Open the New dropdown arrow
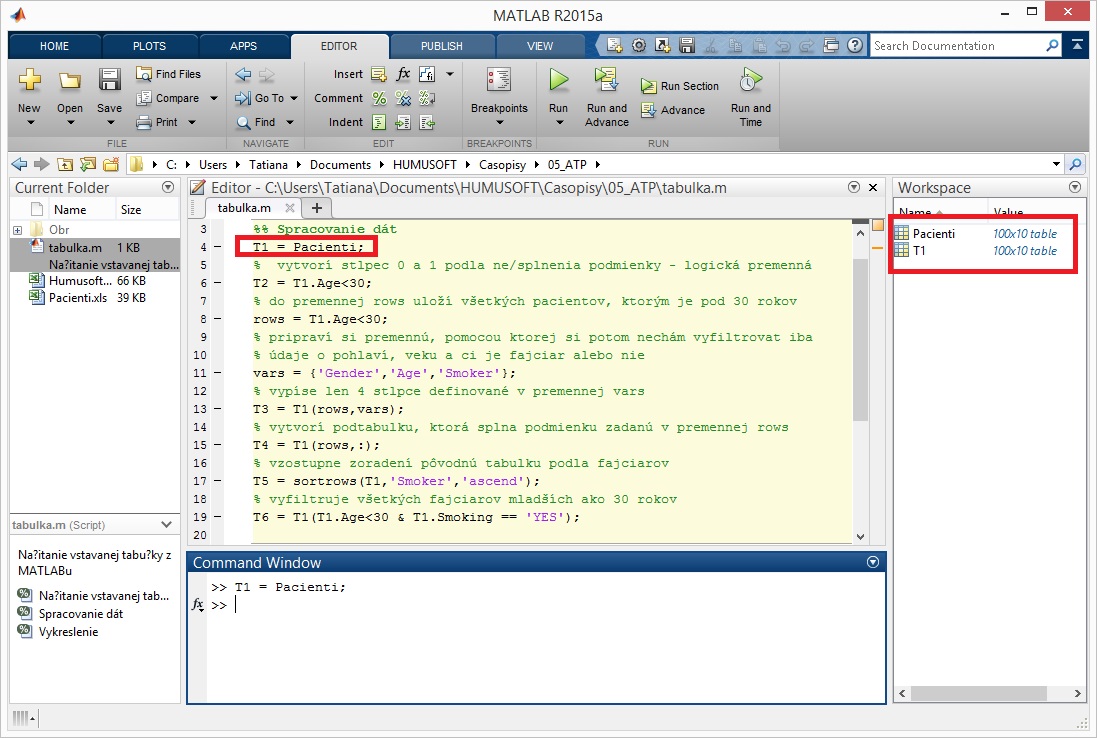The image size is (1097, 738). [29, 123]
